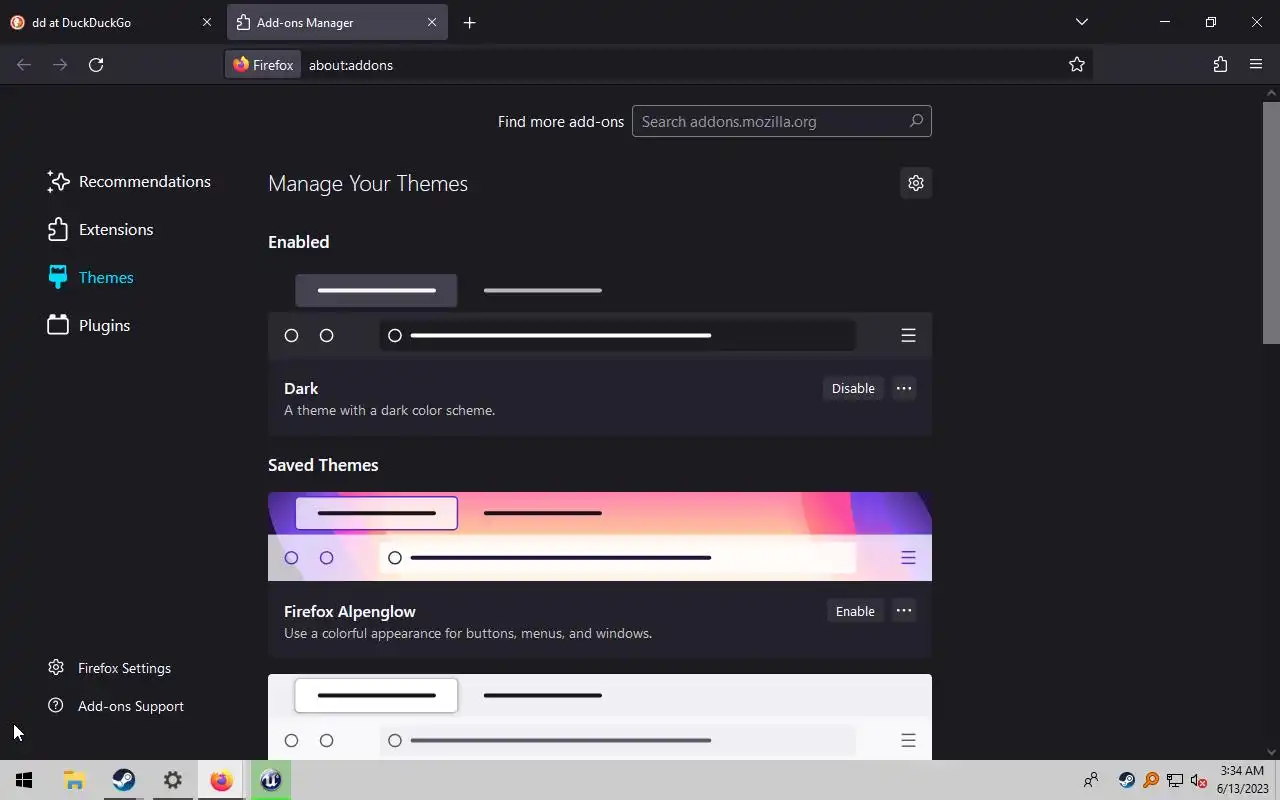Click the about:addons URL text
1280x800 pixels.
point(351,65)
